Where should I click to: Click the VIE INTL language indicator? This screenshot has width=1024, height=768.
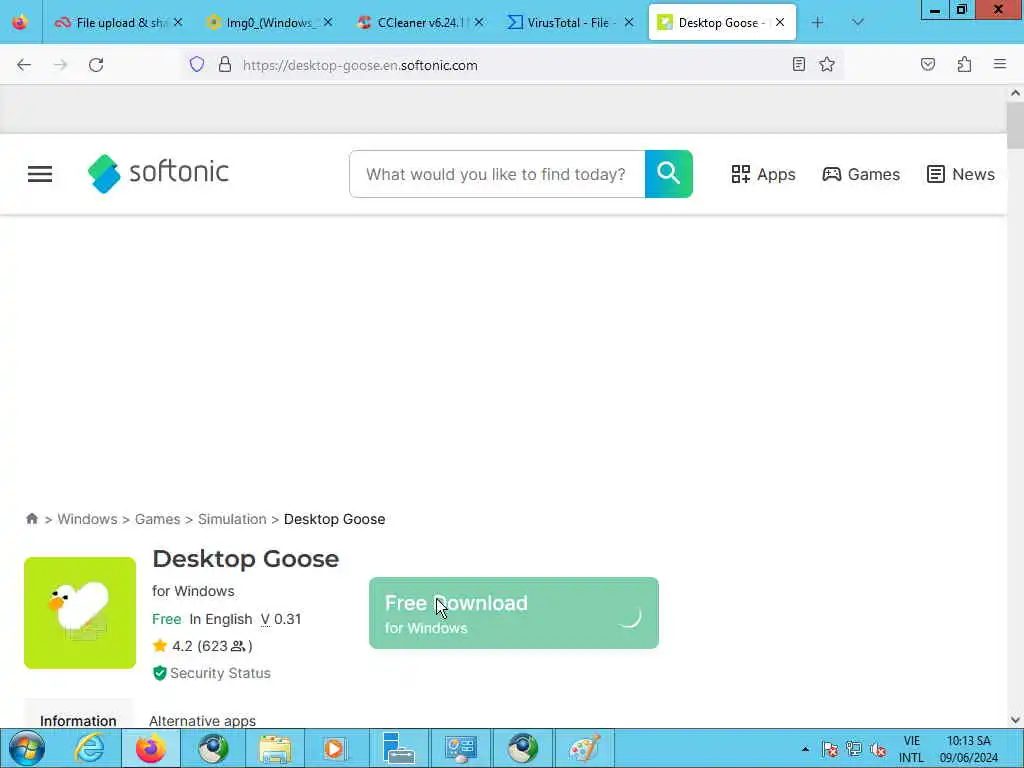[x=912, y=749]
